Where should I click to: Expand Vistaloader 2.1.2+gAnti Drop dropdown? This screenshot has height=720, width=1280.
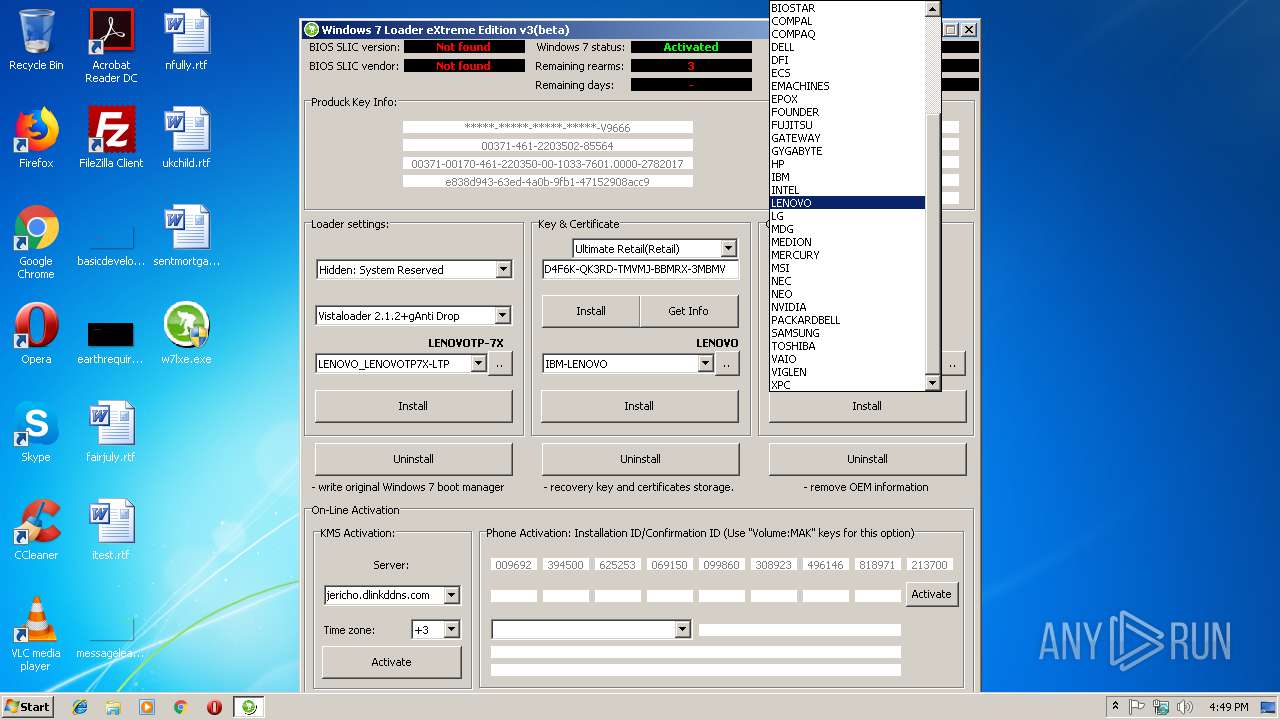click(503, 316)
